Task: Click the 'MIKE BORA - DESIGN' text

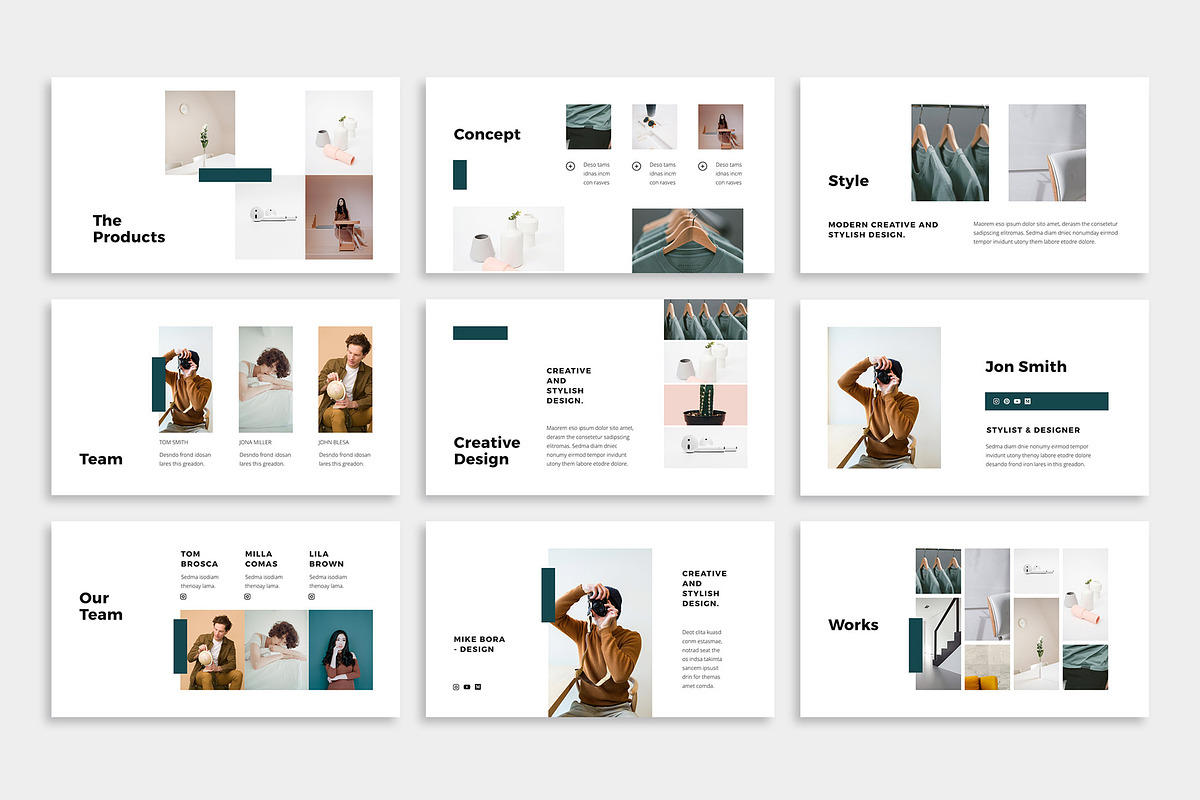Action: pos(479,644)
